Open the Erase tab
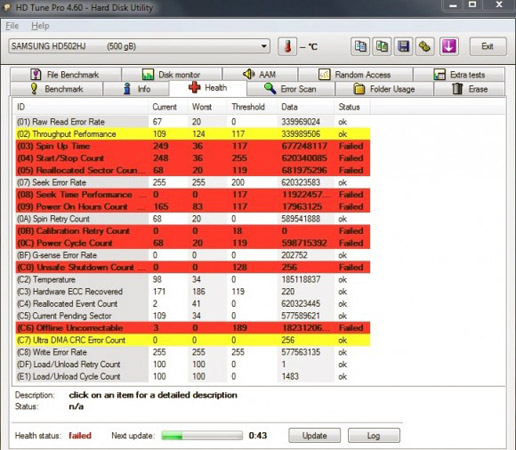The width and height of the screenshot is (516, 450). click(x=470, y=89)
